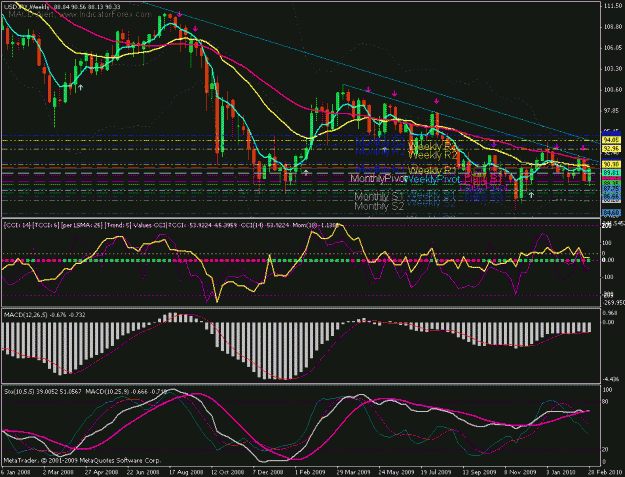Click the 22 Jun 2008 date label
The height and width of the screenshot is (477, 625).
click(143, 472)
